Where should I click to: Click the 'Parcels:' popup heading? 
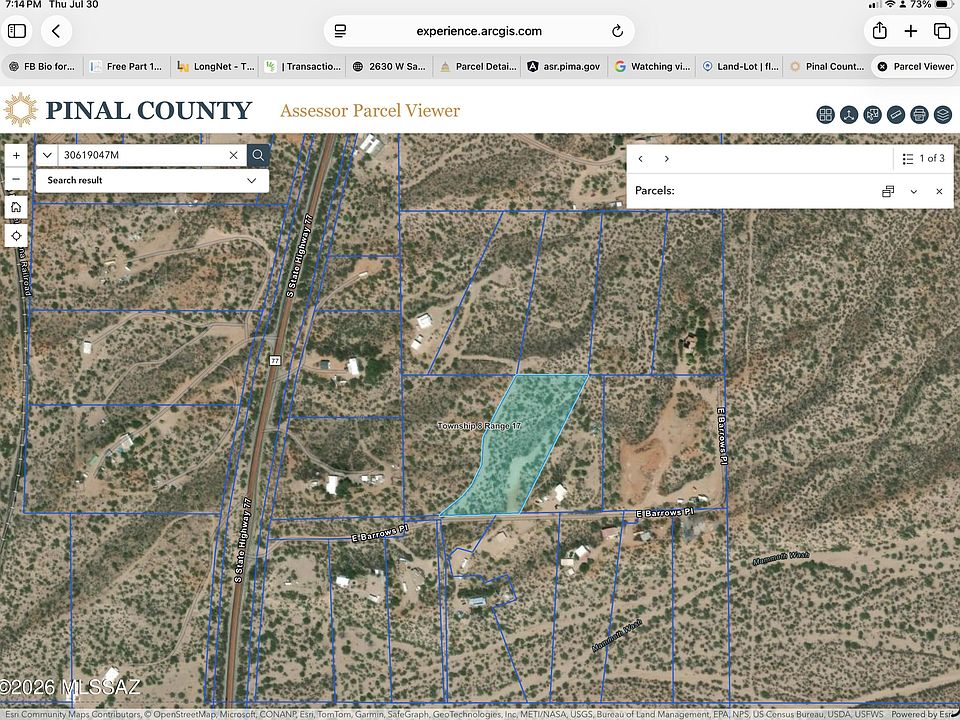click(x=654, y=190)
